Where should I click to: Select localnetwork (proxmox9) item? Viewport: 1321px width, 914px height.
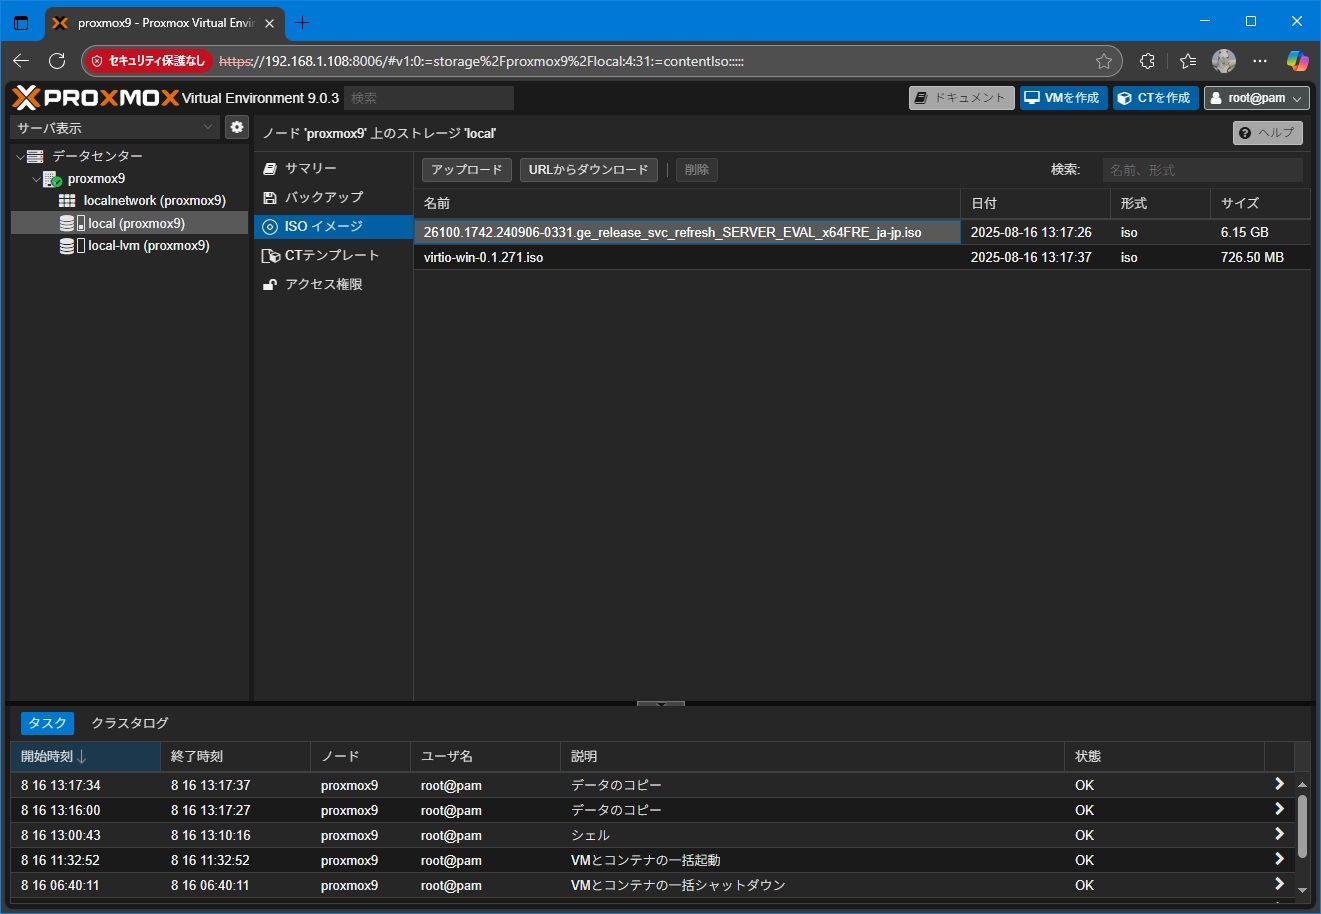pos(154,200)
